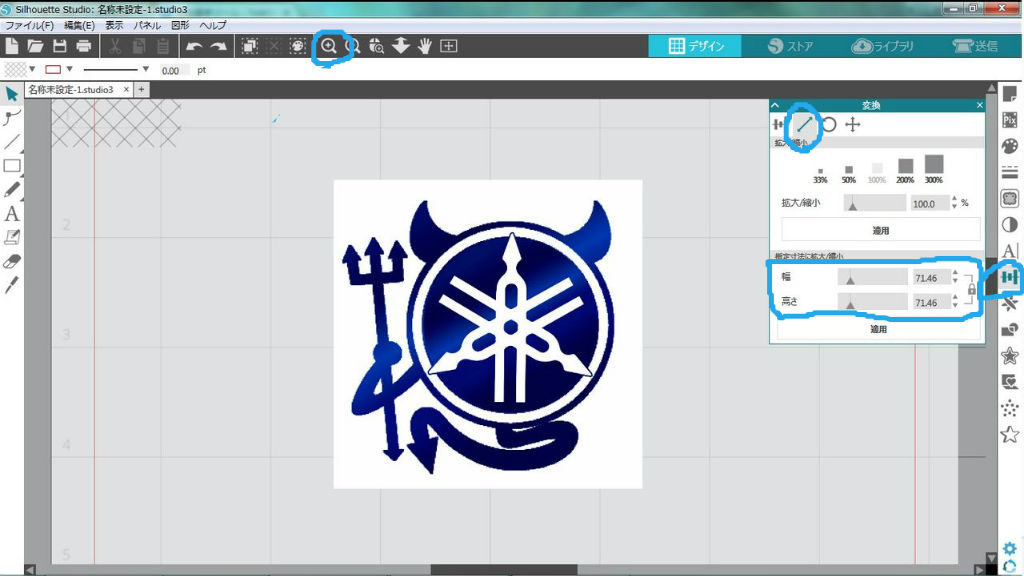This screenshot has width=1024, height=576.
Task: Open the Fill Color palette panel
Action: (x=1010, y=146)
